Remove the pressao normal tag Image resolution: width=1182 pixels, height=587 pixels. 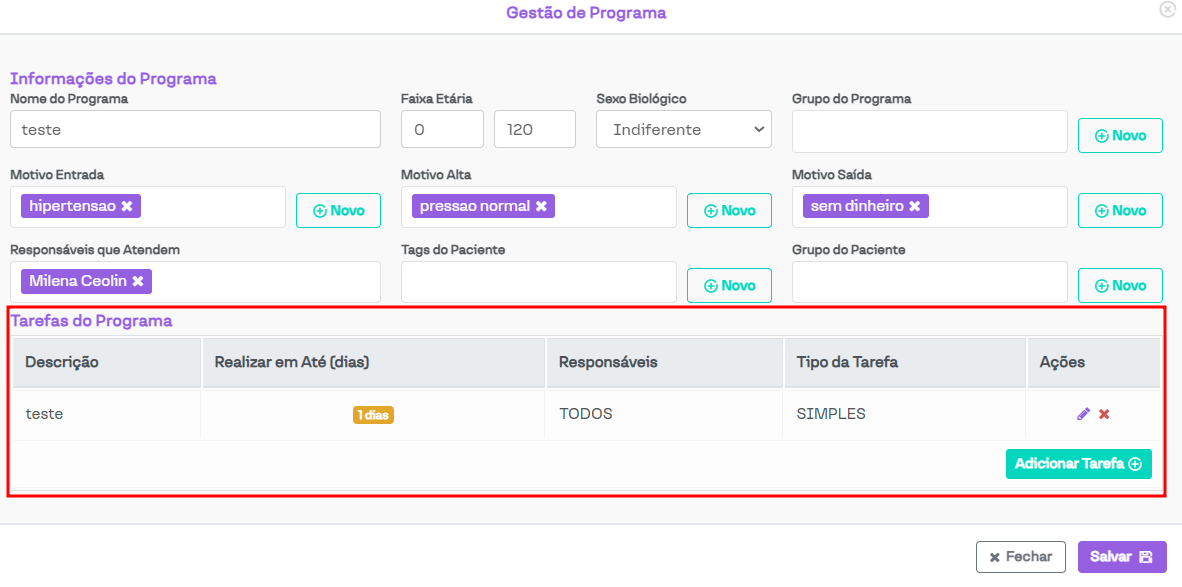pos(541,206)
